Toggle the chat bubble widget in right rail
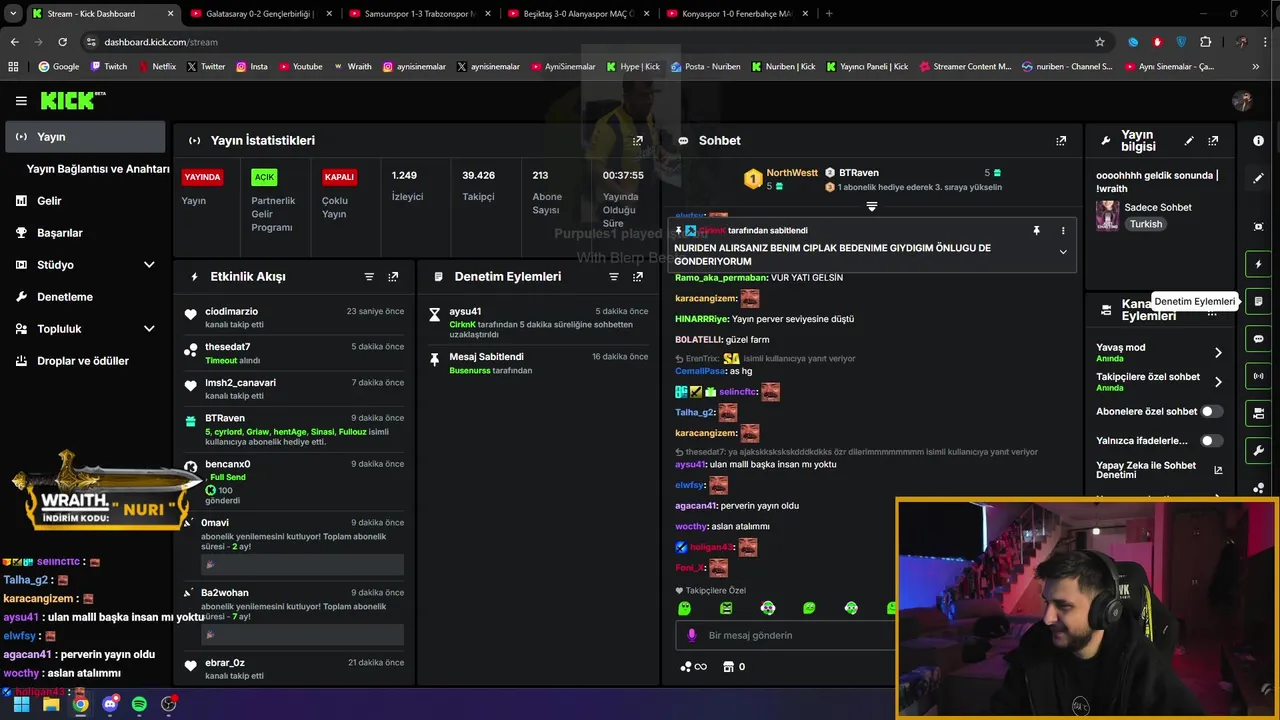The width and height of the screenshot is (1280, 720). (x=1258, y=339)
